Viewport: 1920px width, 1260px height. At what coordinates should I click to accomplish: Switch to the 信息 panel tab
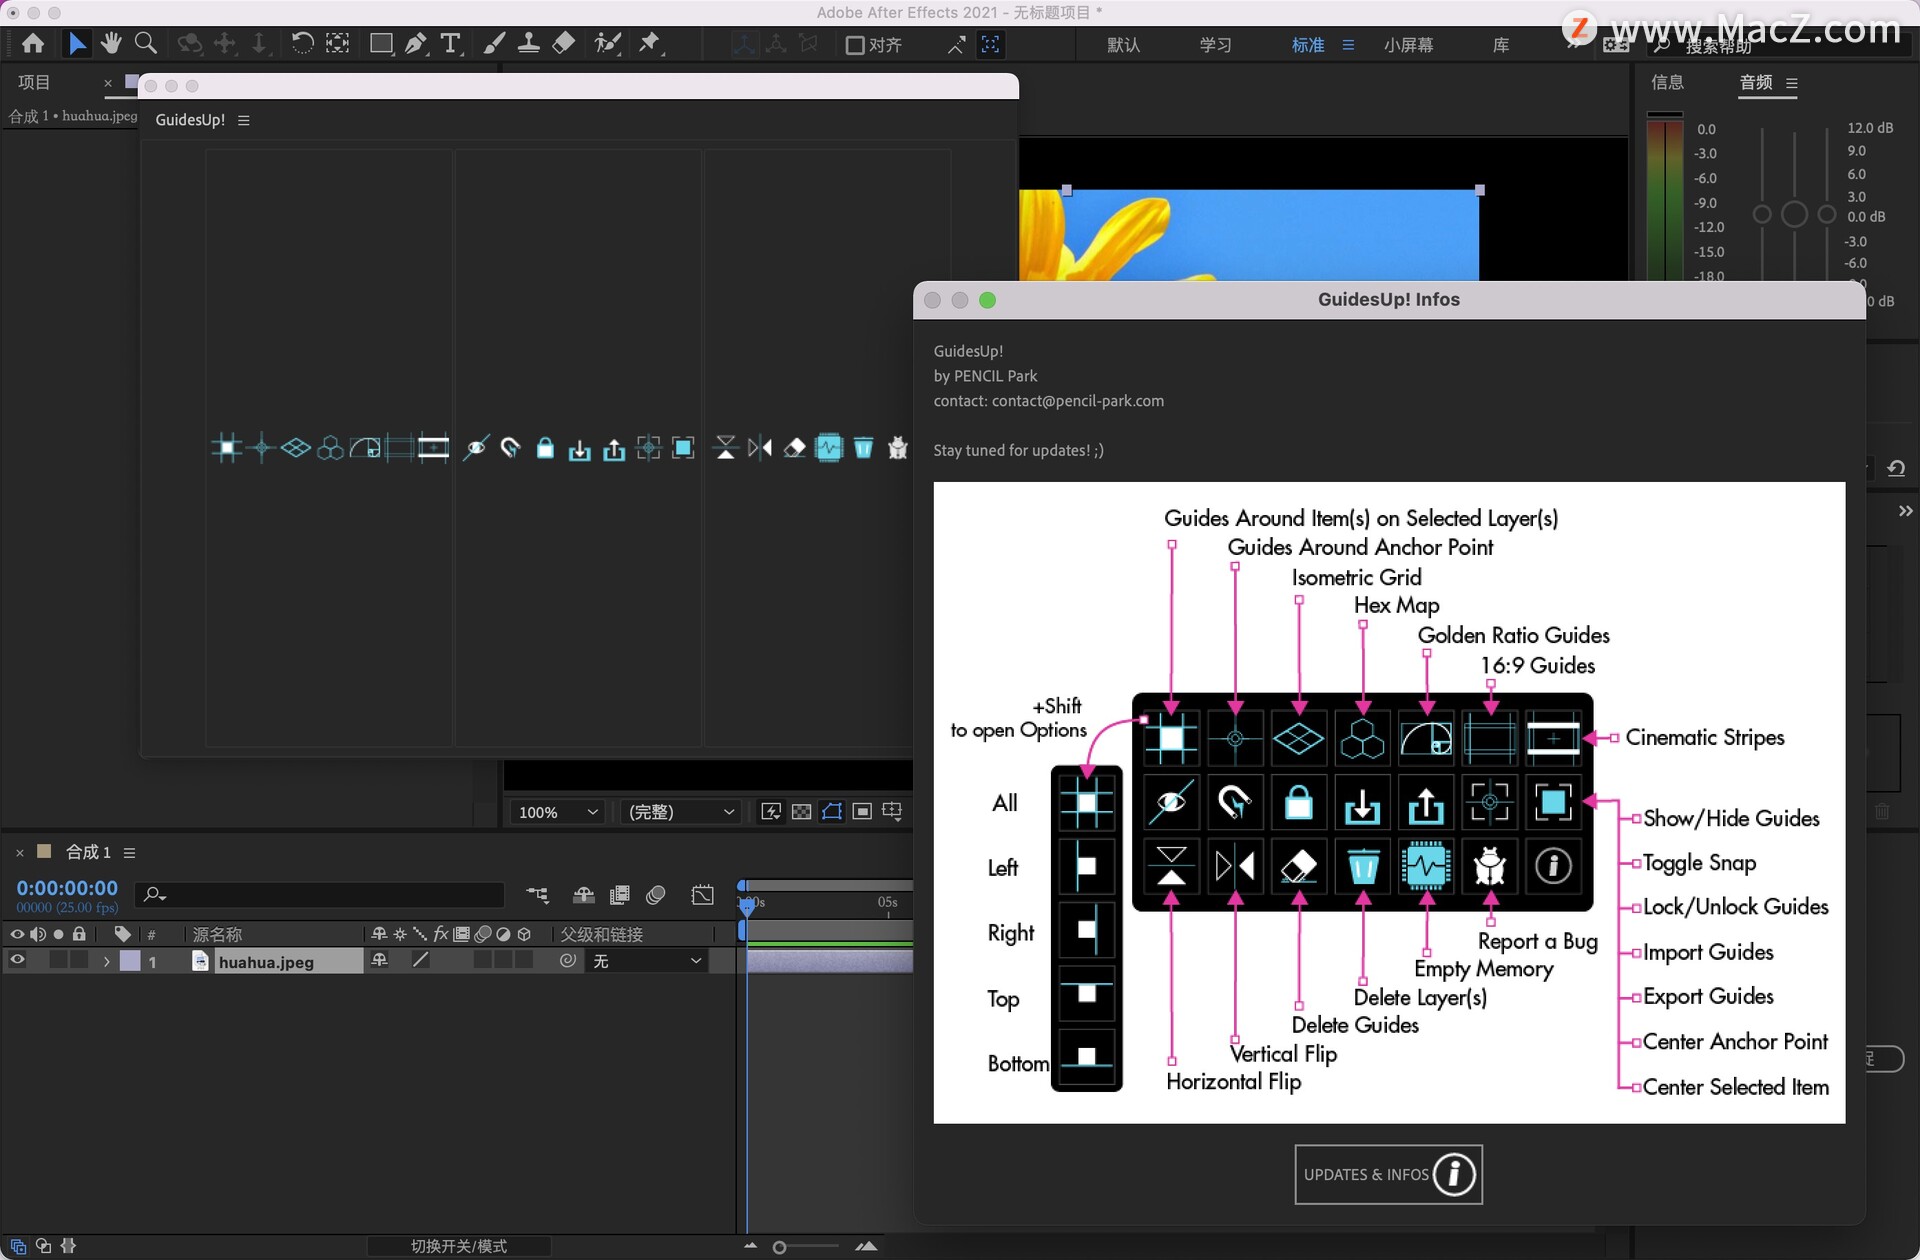click(x=1667, y=83)
